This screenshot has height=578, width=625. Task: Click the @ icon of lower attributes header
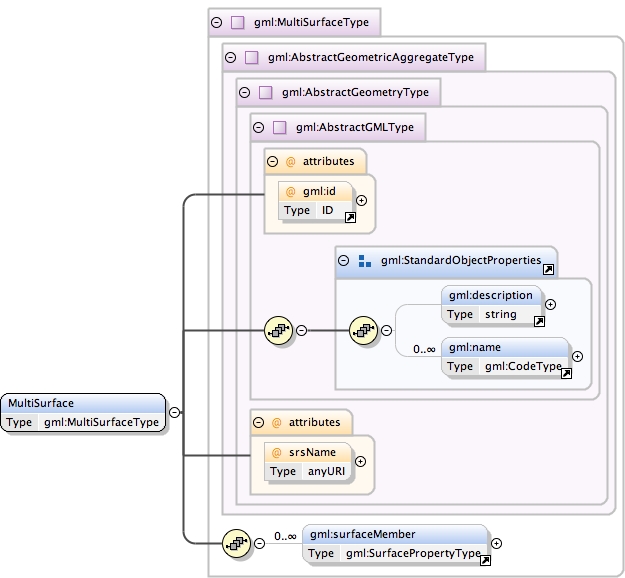(x=277, y=423)
